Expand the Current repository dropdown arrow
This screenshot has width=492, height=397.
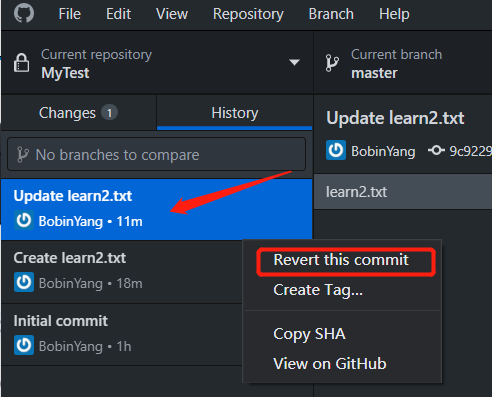(x=294, y=62)
